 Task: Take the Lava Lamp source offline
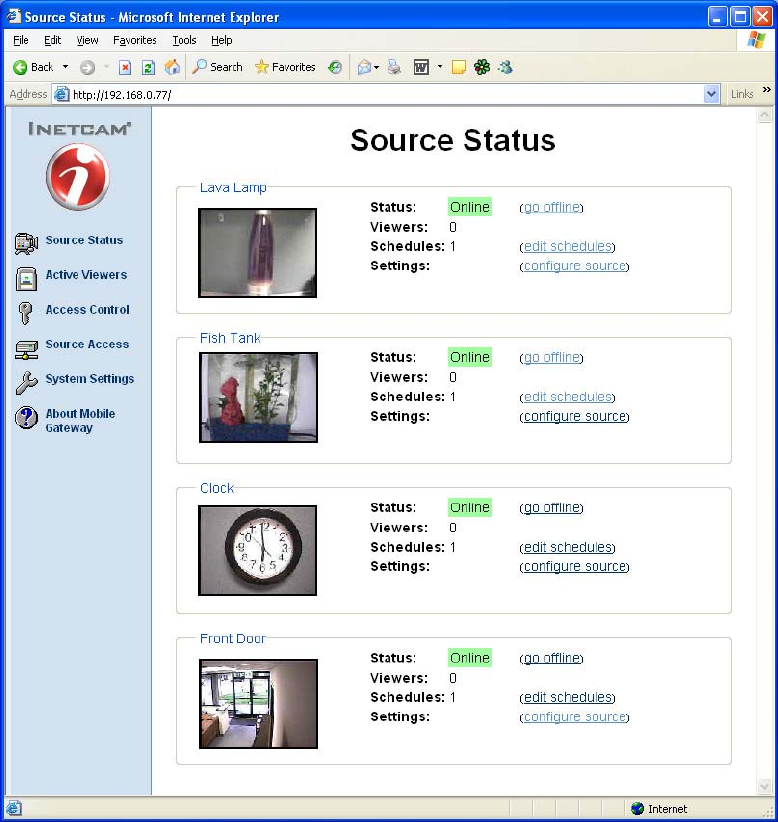pyautogui.click(x=551, y=207)
